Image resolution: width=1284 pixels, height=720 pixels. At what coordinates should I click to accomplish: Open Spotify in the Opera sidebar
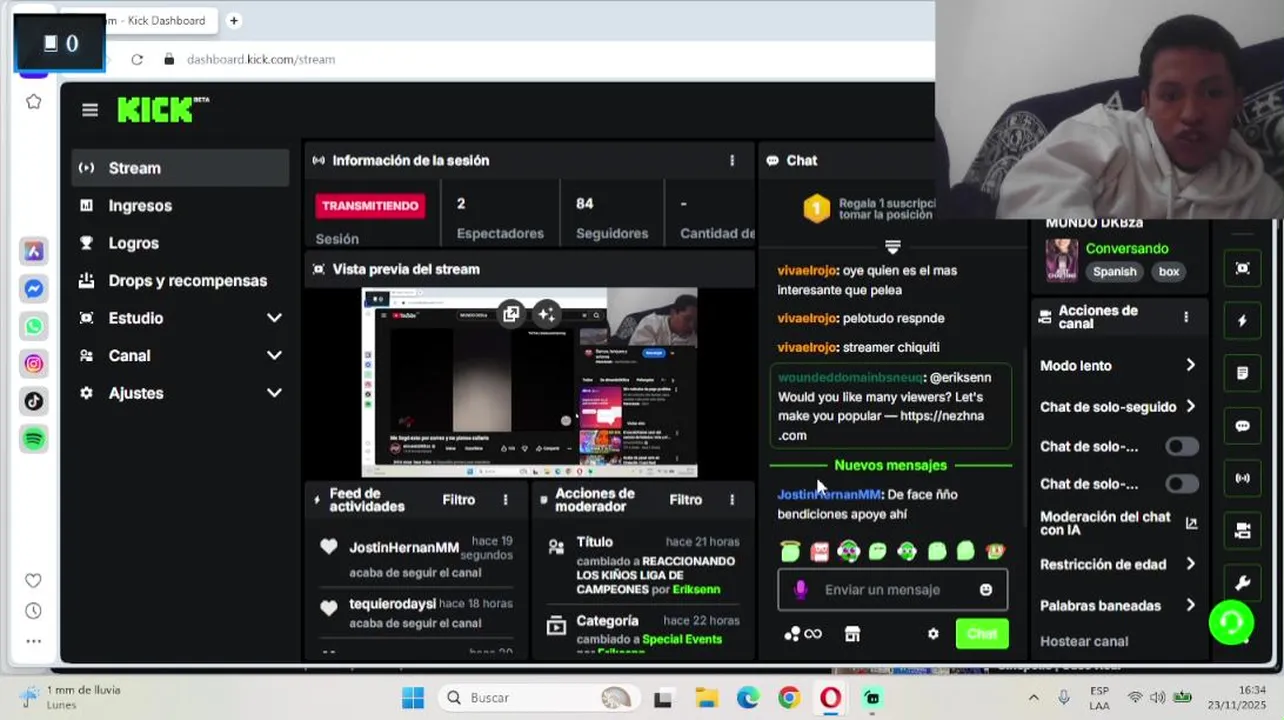(x=34, y=439)
